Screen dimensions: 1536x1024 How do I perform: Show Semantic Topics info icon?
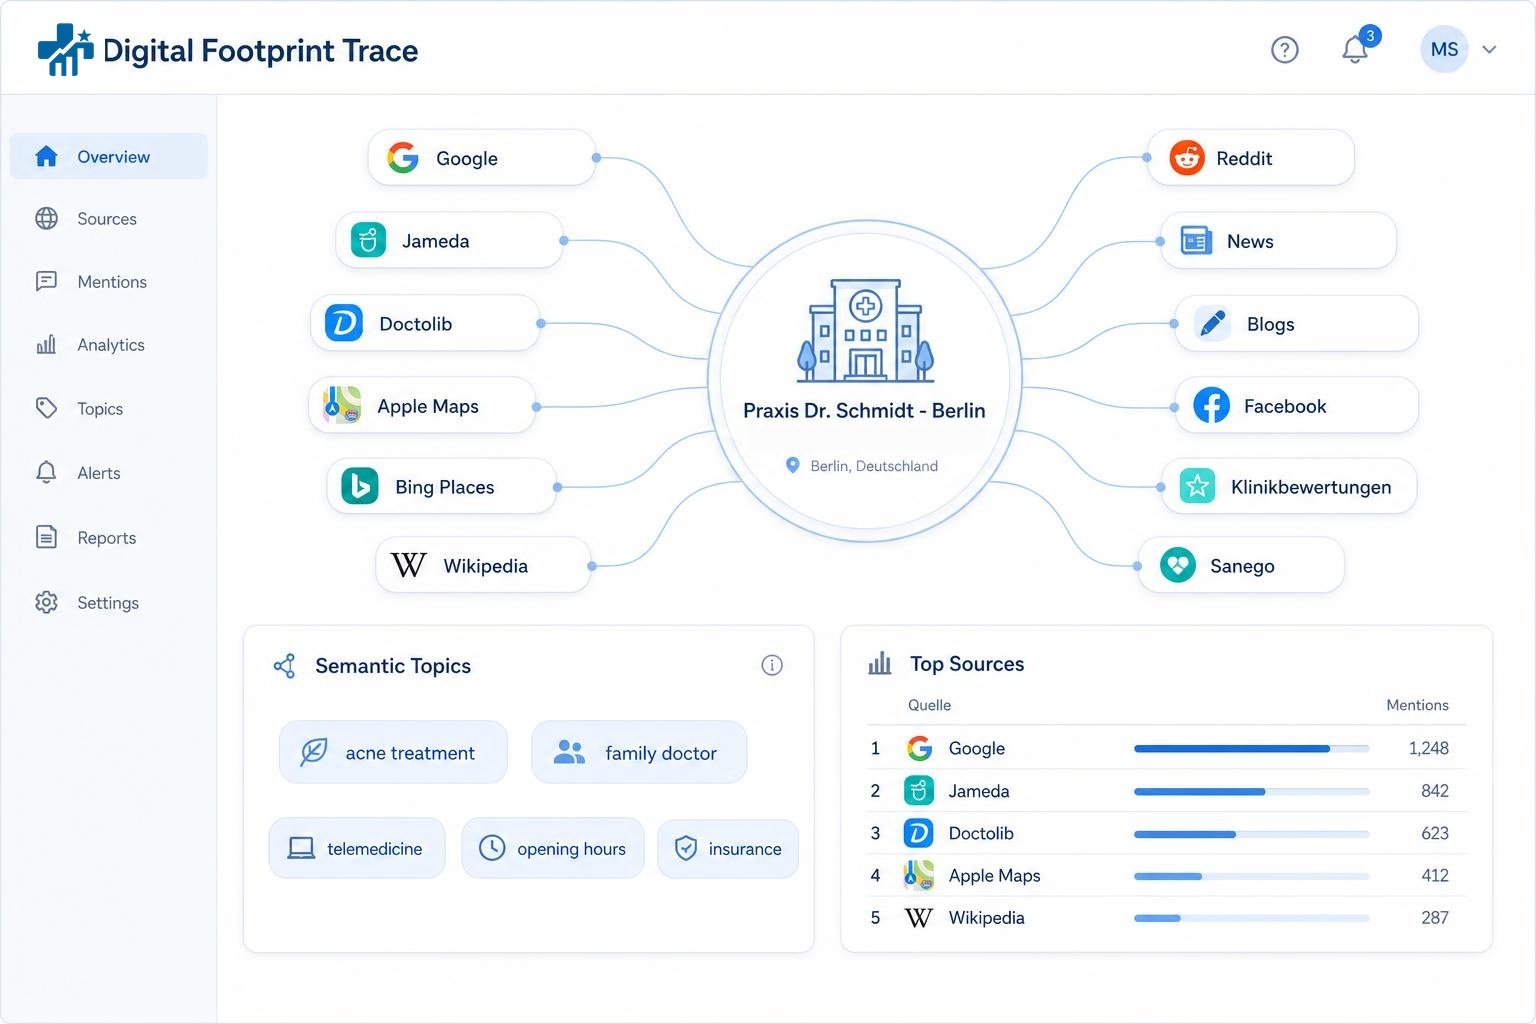click(772, 665)
